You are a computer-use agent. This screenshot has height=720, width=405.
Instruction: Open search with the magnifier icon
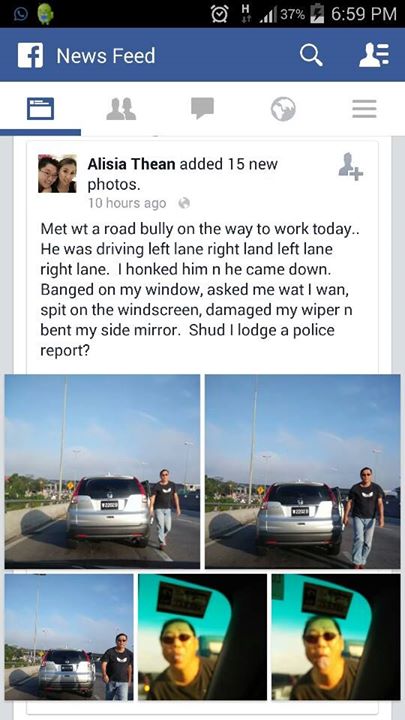311,56
